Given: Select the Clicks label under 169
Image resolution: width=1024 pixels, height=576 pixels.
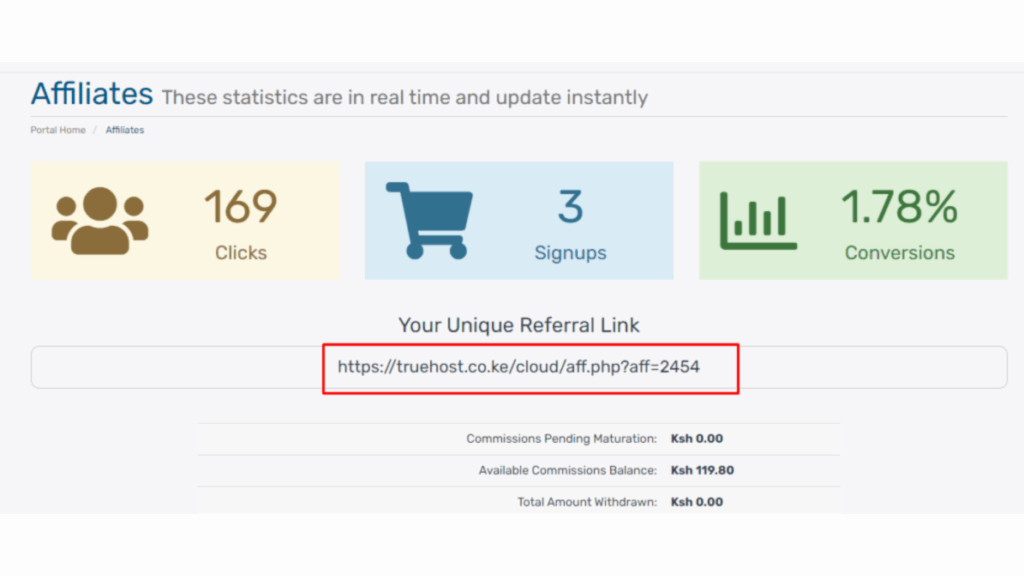Looking at the screenshot, I should (x=241, y=253).
